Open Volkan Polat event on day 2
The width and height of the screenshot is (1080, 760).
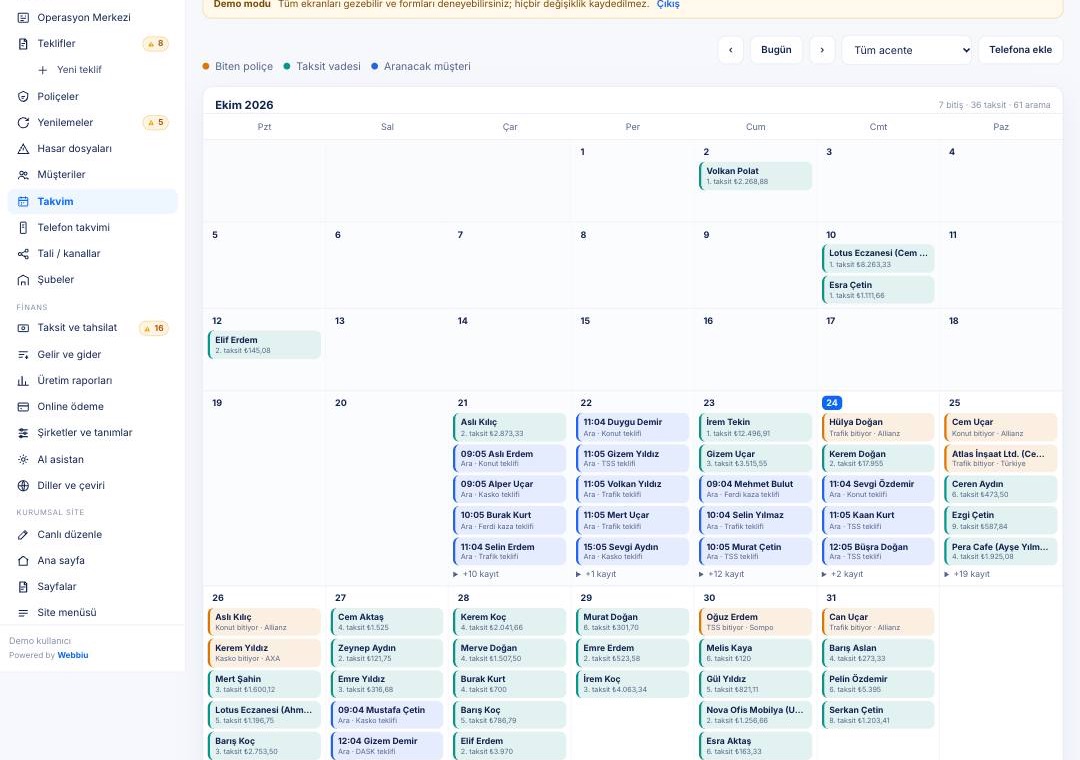tap(756, 176)
